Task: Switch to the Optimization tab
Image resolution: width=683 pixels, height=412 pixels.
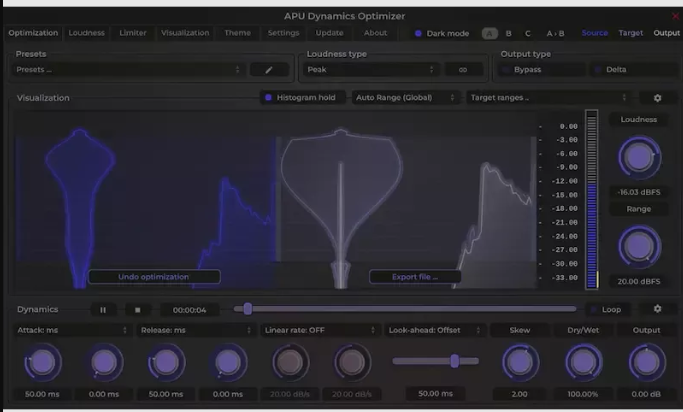Action: [33, 33]
